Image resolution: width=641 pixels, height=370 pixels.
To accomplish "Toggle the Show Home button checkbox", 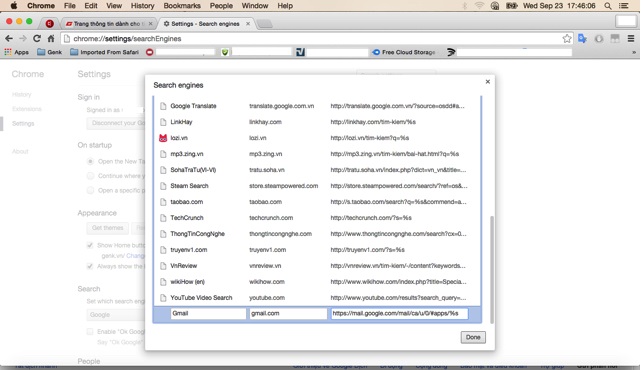I will coord(90,245).
